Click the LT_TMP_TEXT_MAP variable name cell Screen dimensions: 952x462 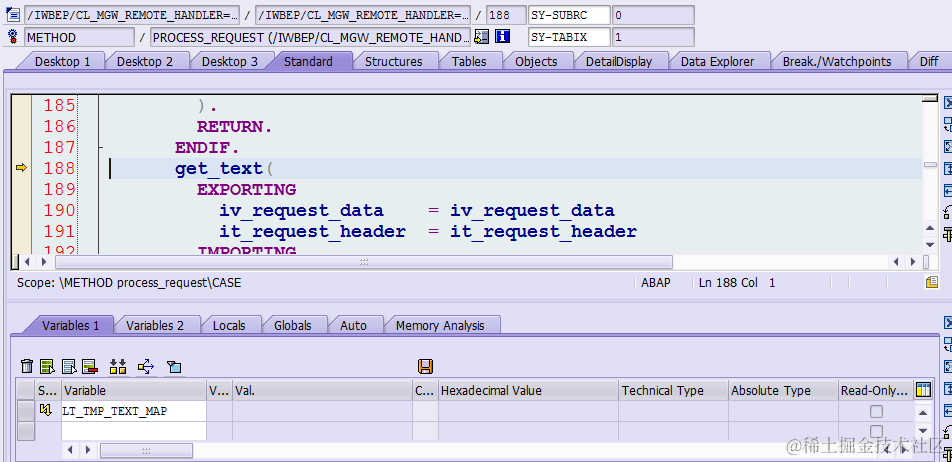(134, 411)
